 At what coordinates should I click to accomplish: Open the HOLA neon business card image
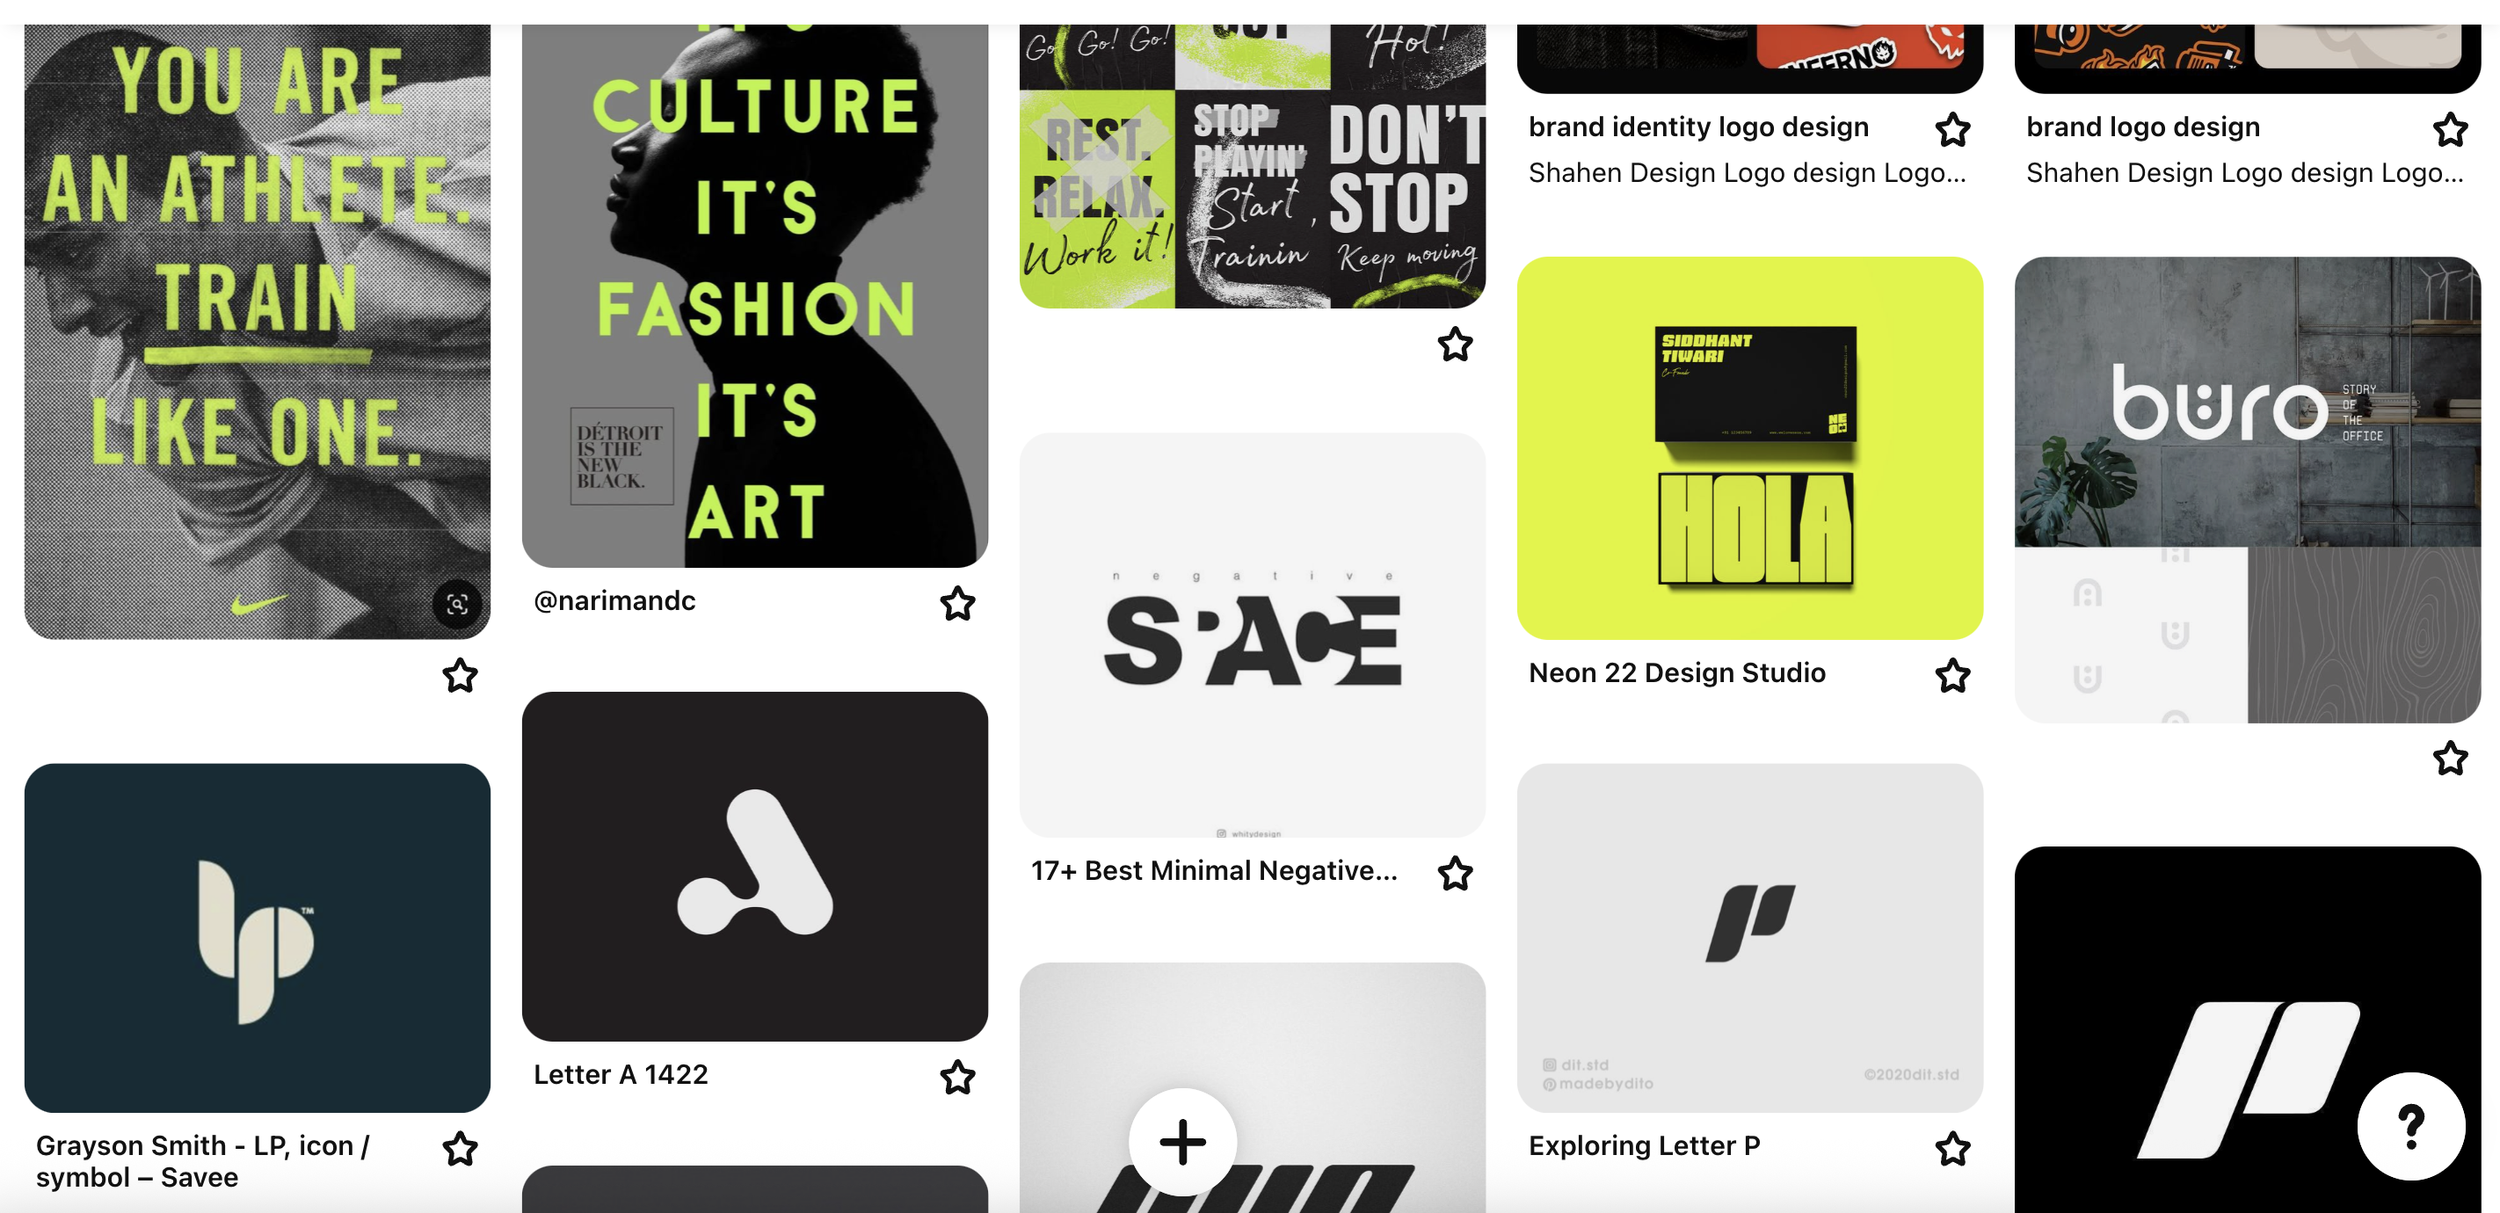click(1750, 448)
